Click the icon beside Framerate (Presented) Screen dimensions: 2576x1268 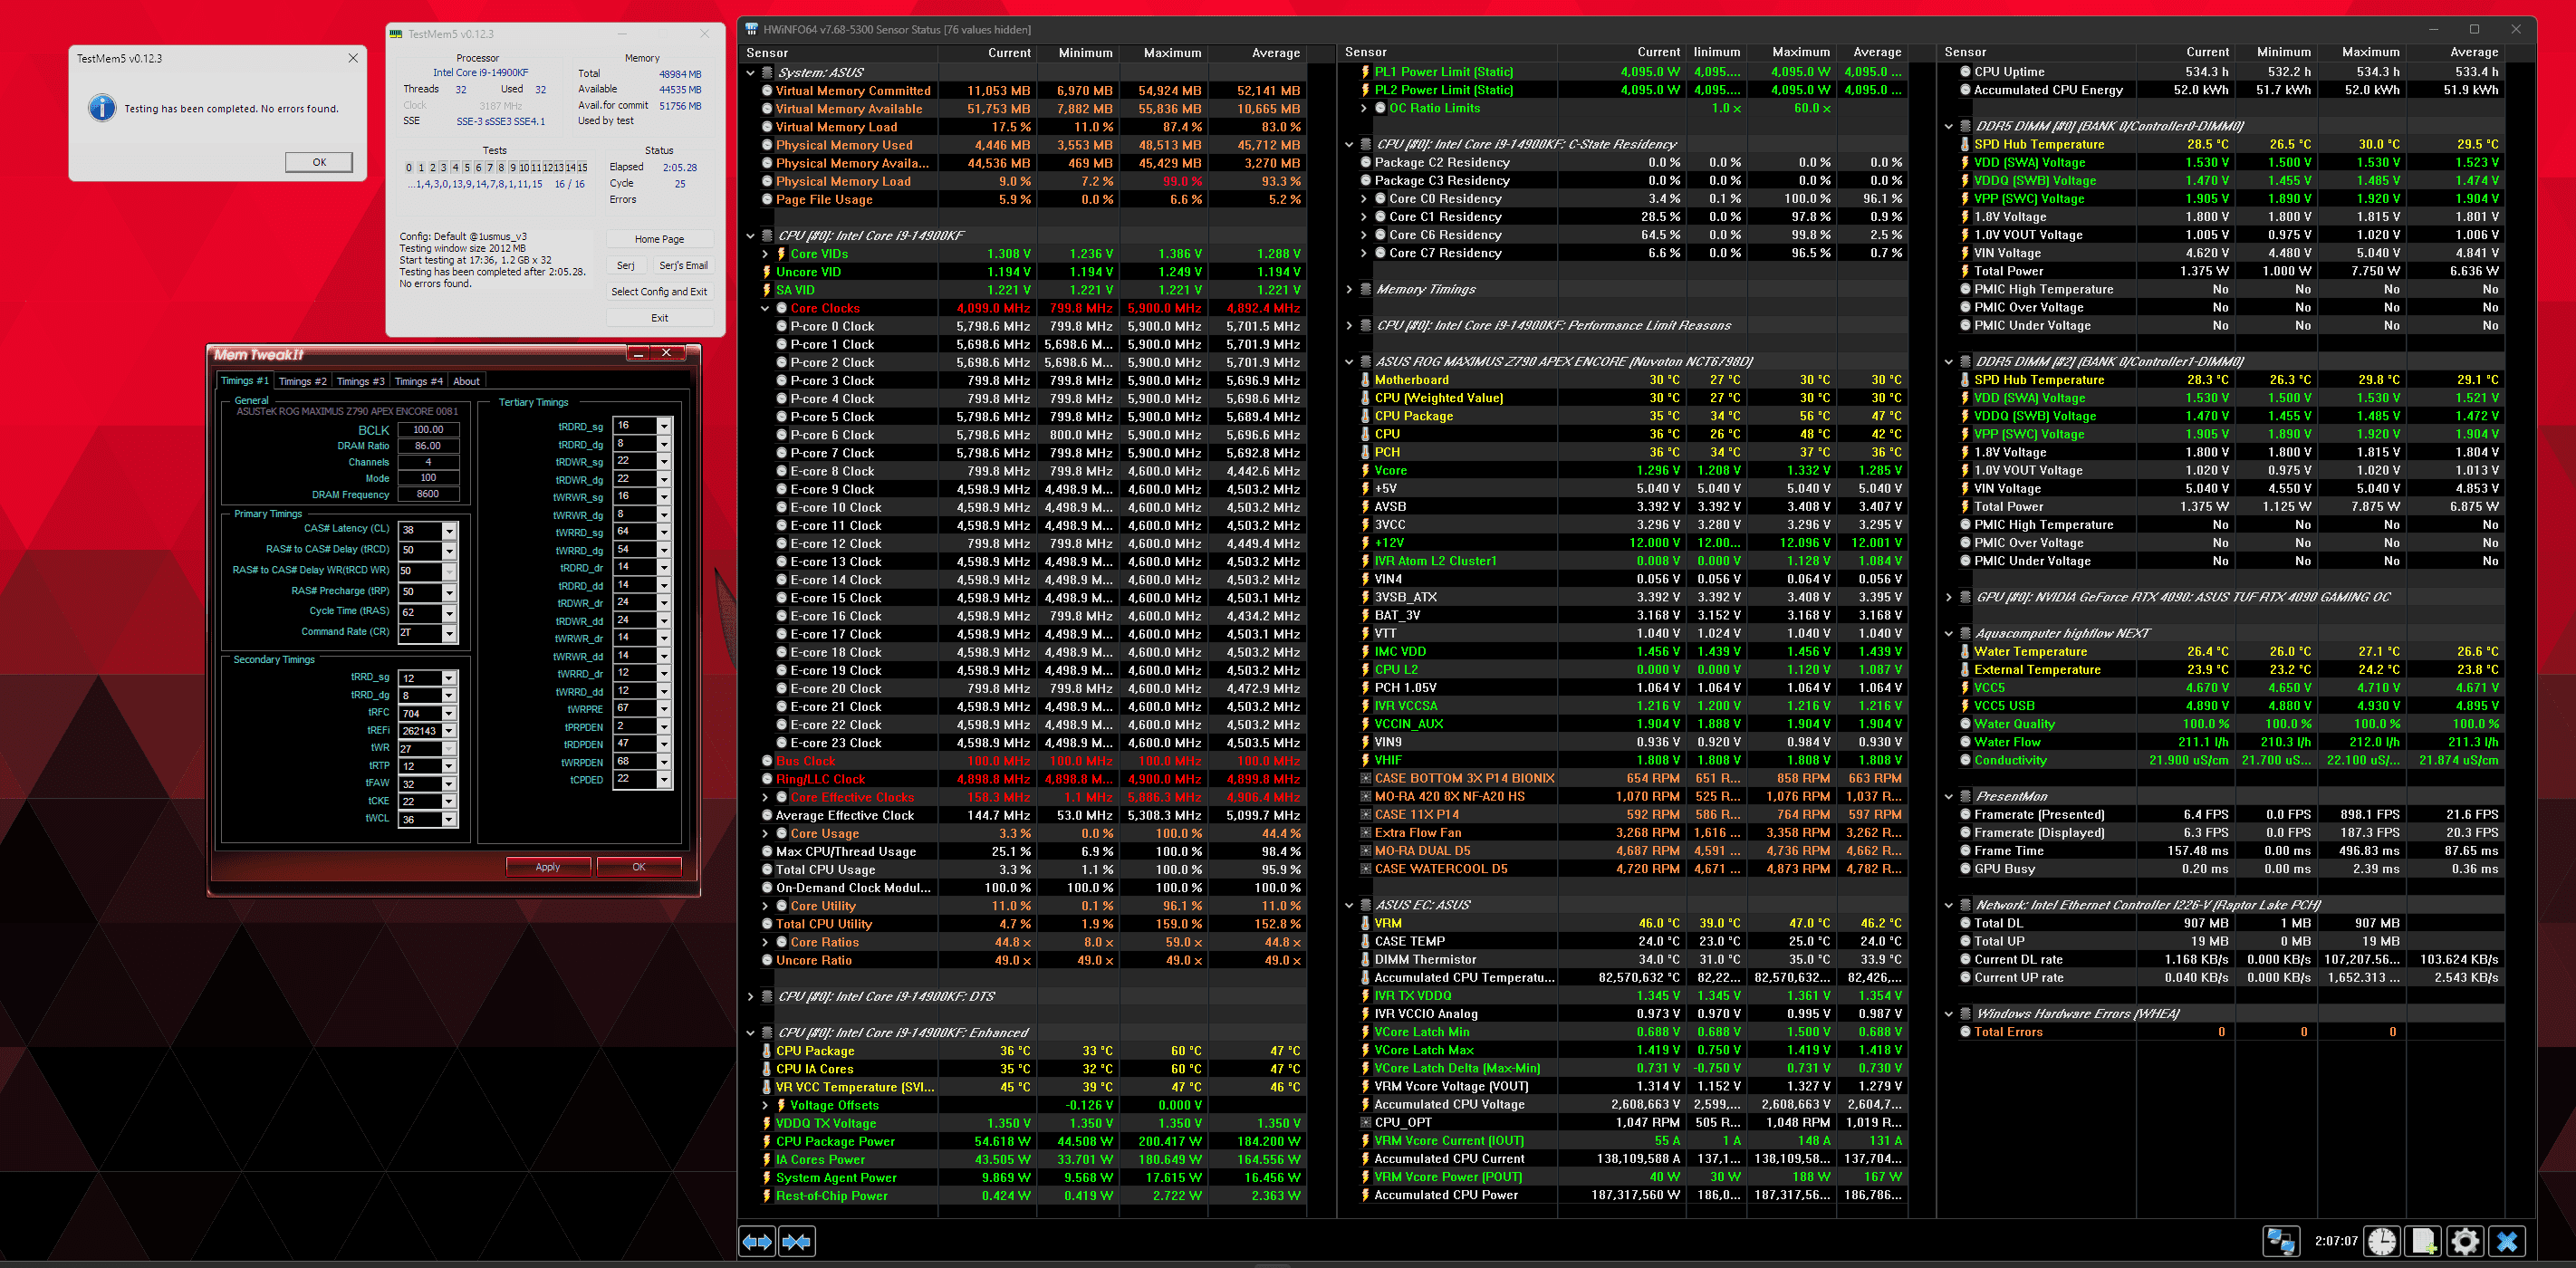1965,815
